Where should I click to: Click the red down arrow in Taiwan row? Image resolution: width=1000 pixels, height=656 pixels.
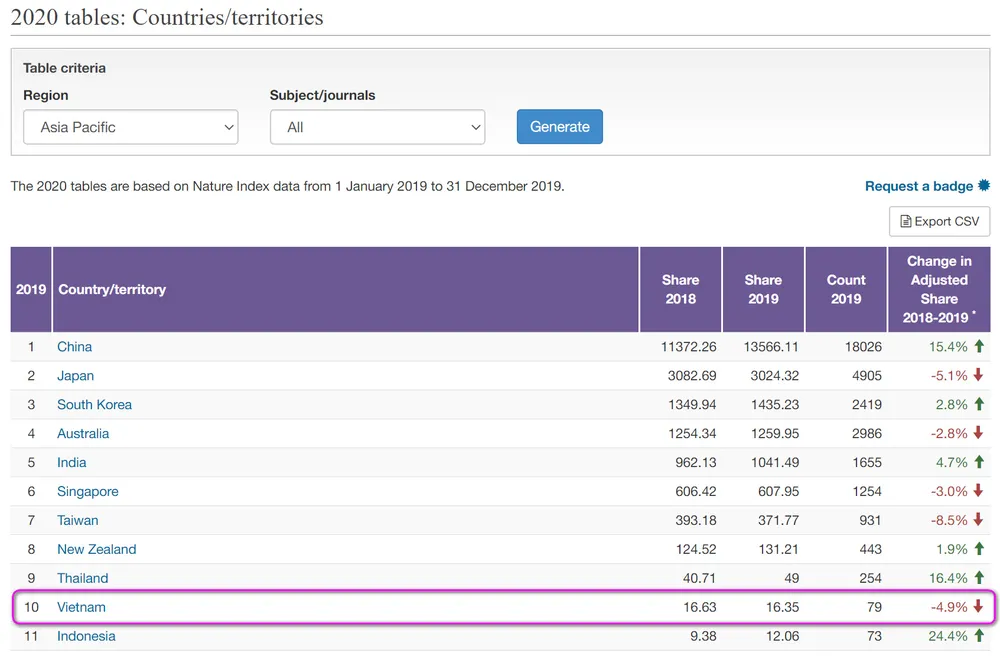pos(978,520)
